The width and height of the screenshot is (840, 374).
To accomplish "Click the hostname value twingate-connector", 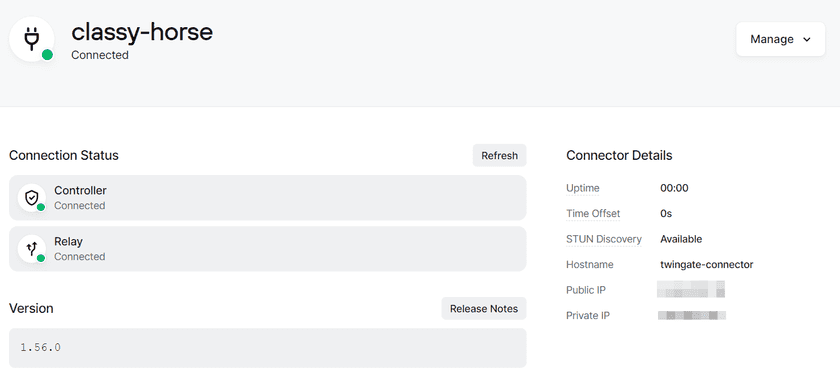I will click(707, 265).
